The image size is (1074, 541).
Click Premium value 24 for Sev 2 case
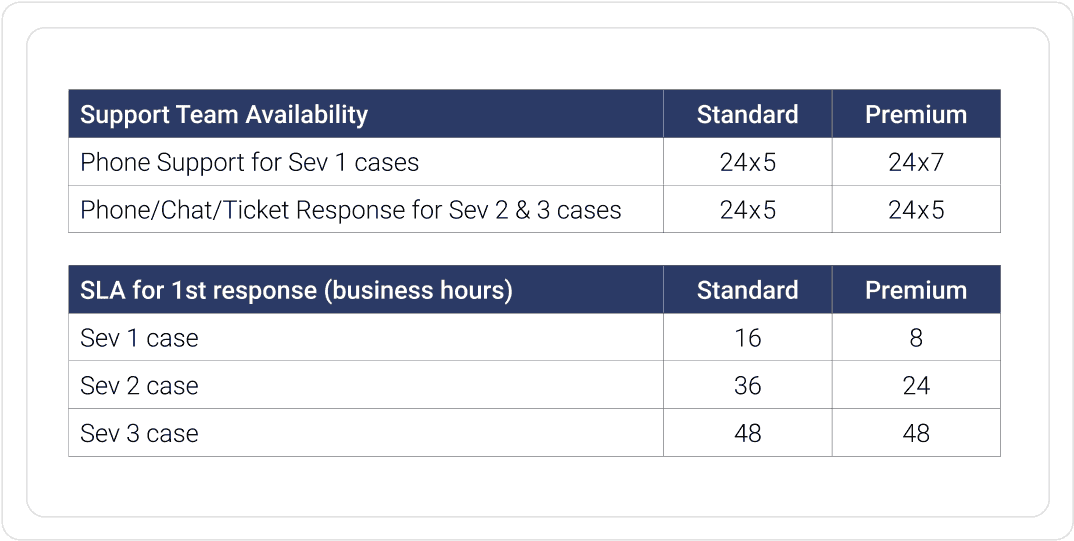[x=916, y=386]
